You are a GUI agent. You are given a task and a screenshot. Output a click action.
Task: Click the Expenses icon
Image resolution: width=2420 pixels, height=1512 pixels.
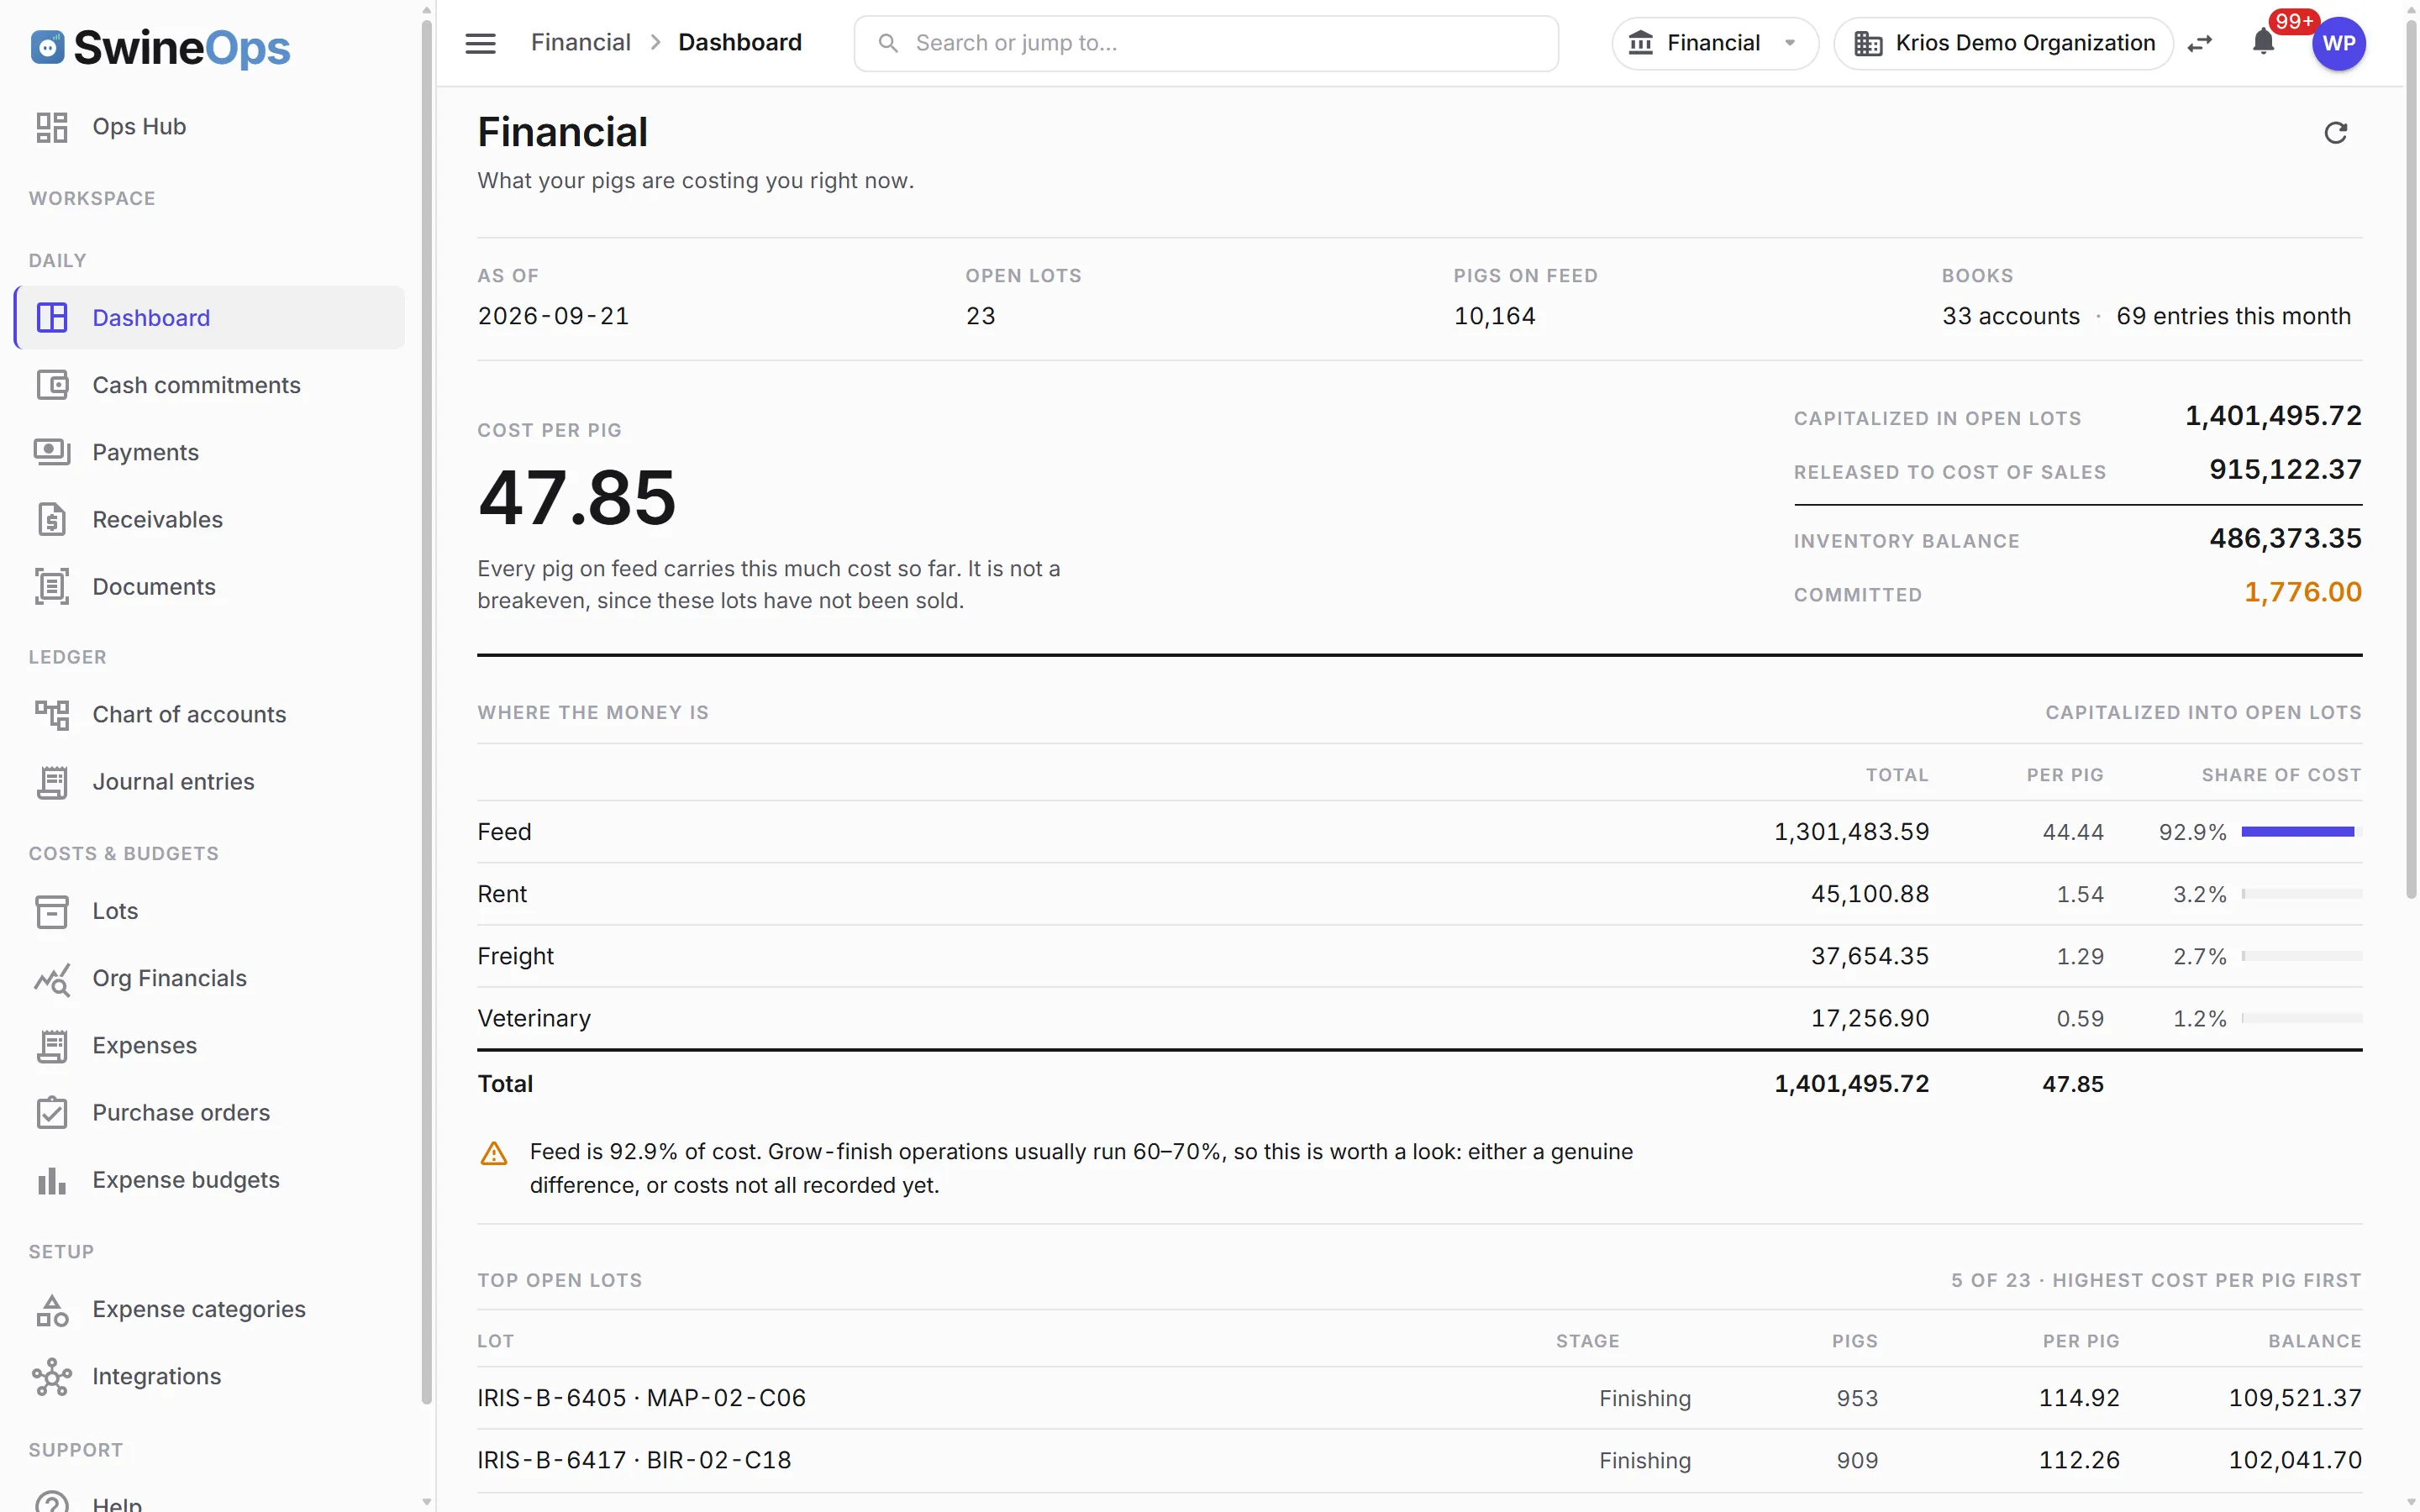click(x=52, y=1045)
